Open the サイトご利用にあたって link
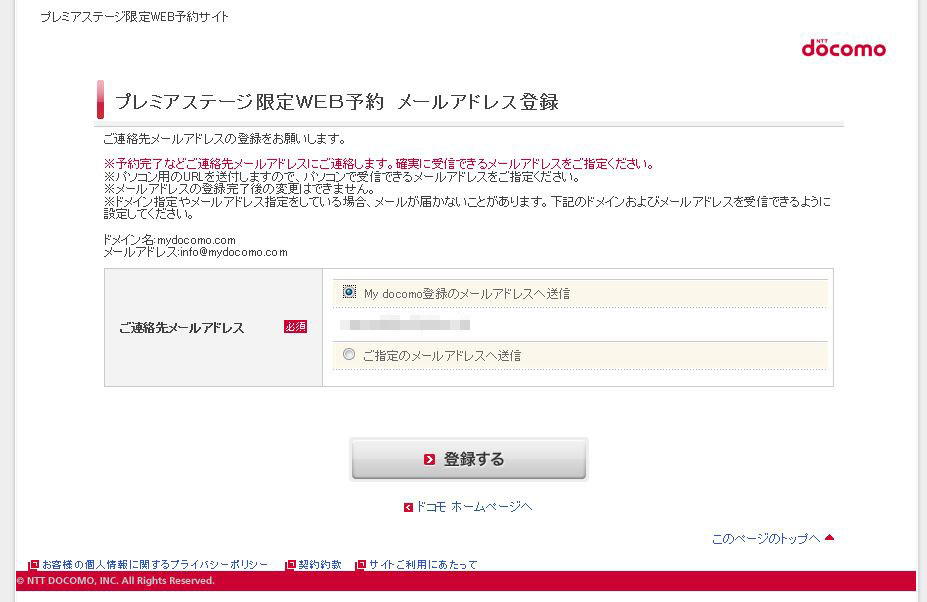The height and width of the screenshot is (602, 927). pyautogui.click(x=423, y=565)
